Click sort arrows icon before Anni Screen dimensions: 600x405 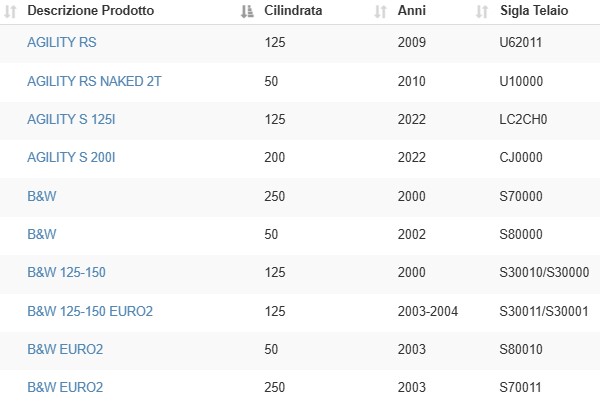click(x=380, y=11)
